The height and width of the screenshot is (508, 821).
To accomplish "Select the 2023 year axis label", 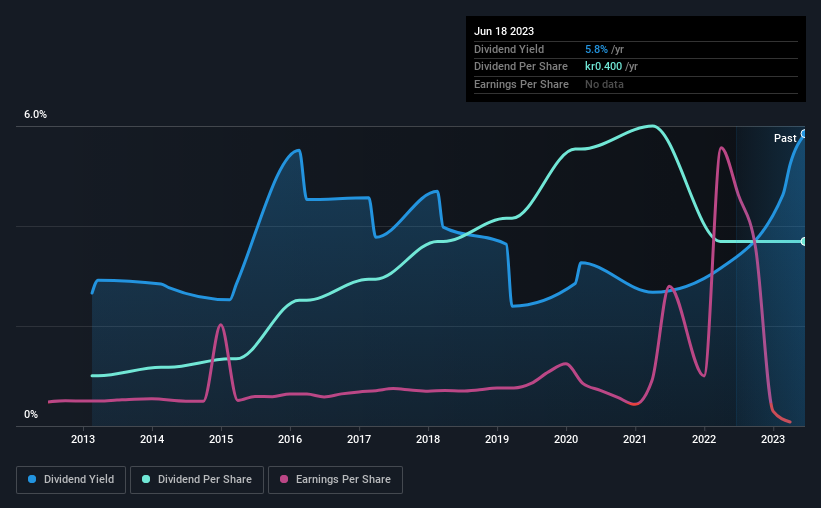I will pos(773,439).
